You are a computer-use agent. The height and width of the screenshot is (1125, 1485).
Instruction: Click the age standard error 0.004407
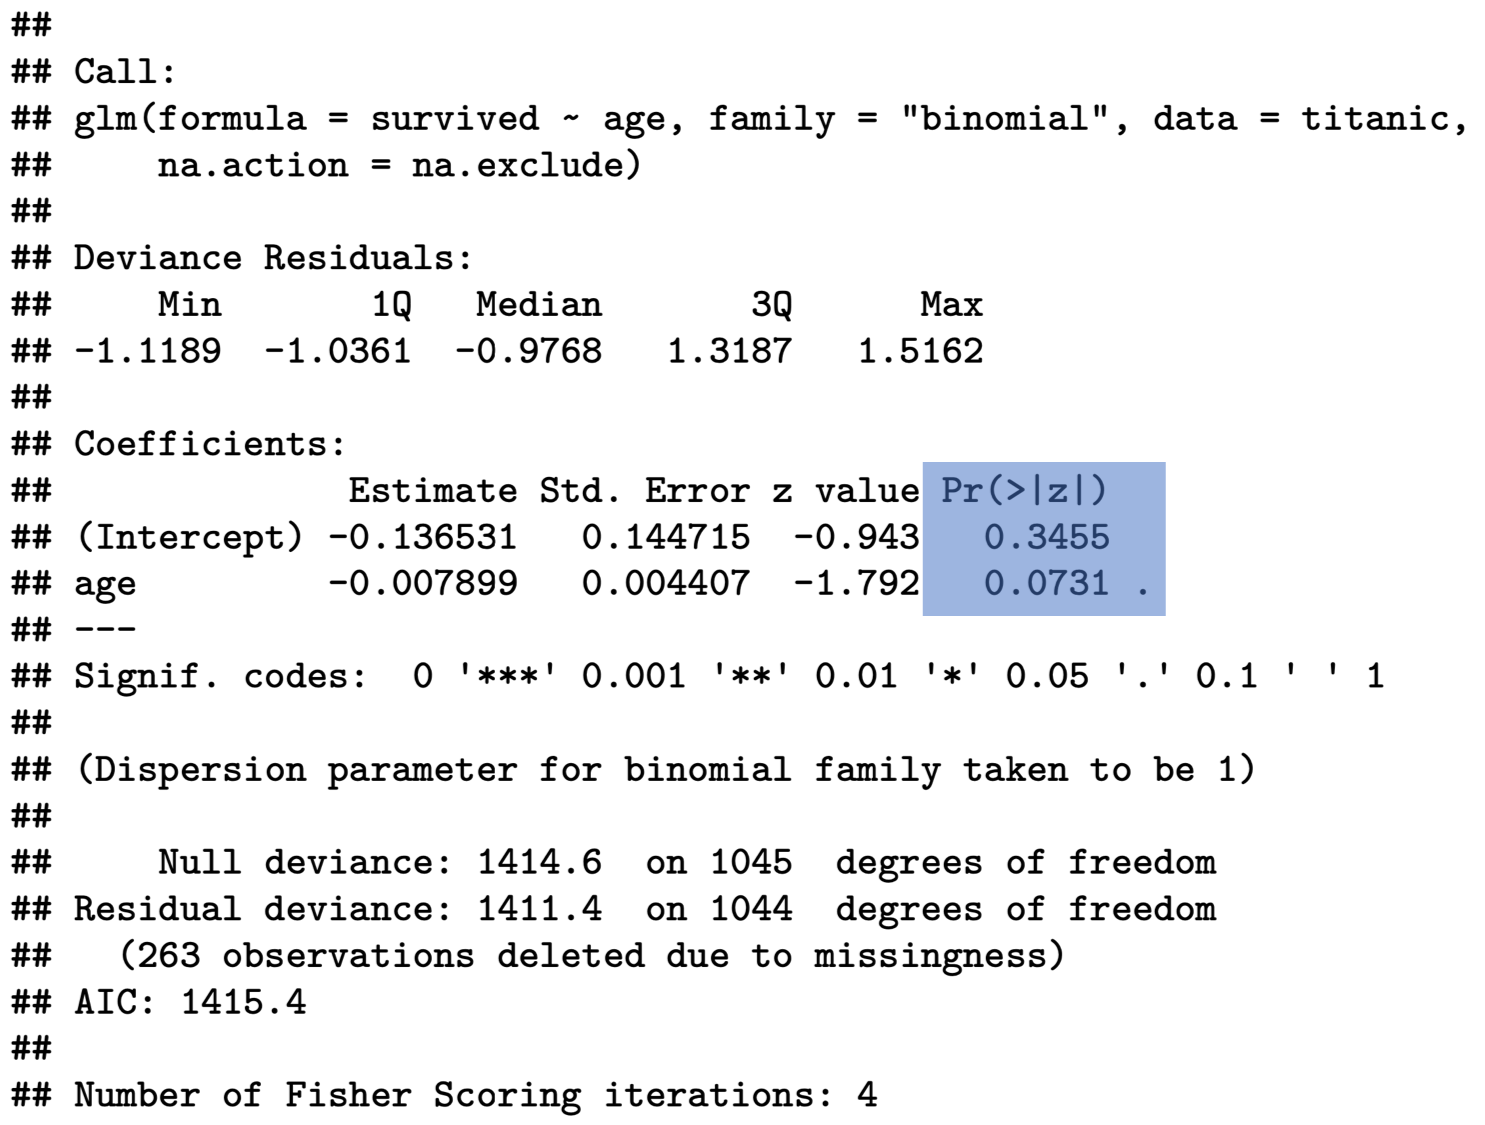tap(665, 584)
